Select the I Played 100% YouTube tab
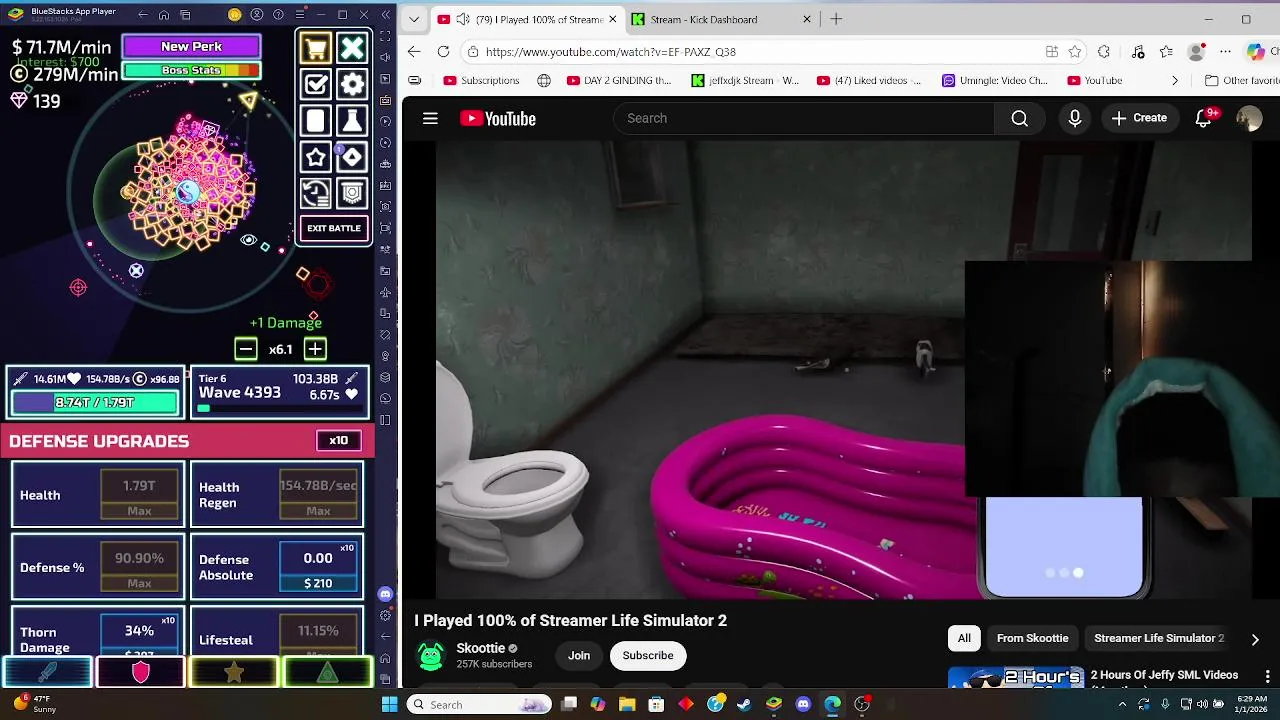Image resolution: width=1280 pixels, height=720 pixels. pyautogui.click(x=527, y=19)
